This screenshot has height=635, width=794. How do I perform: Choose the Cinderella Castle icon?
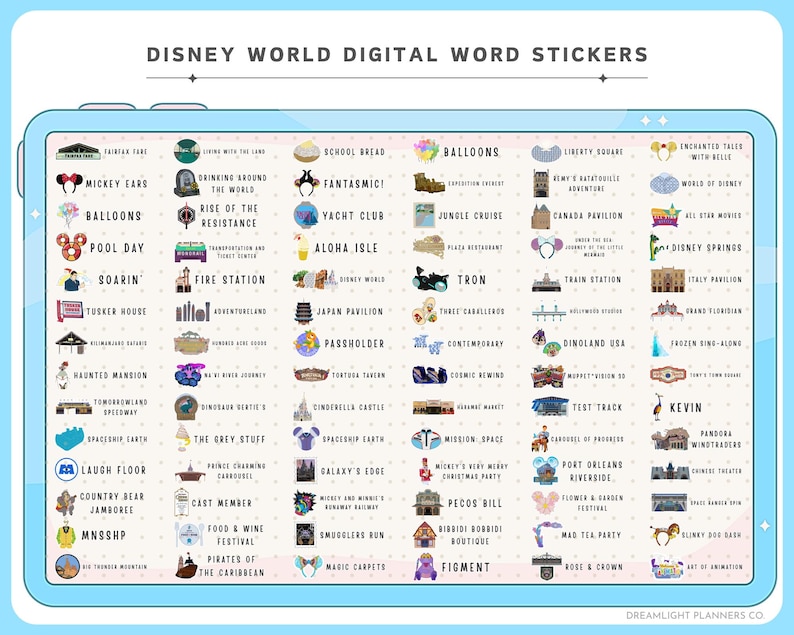[x=303, y=407]
